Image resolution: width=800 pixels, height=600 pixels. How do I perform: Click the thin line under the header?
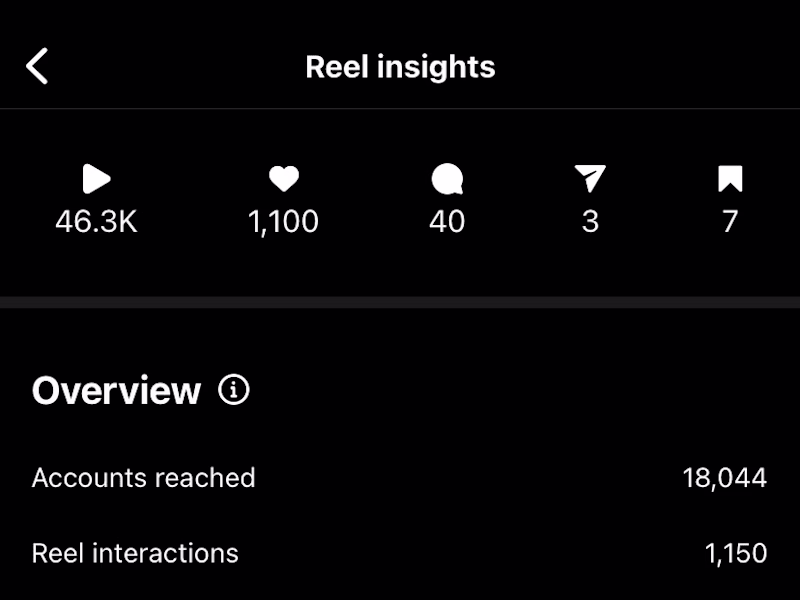[400, 108]
